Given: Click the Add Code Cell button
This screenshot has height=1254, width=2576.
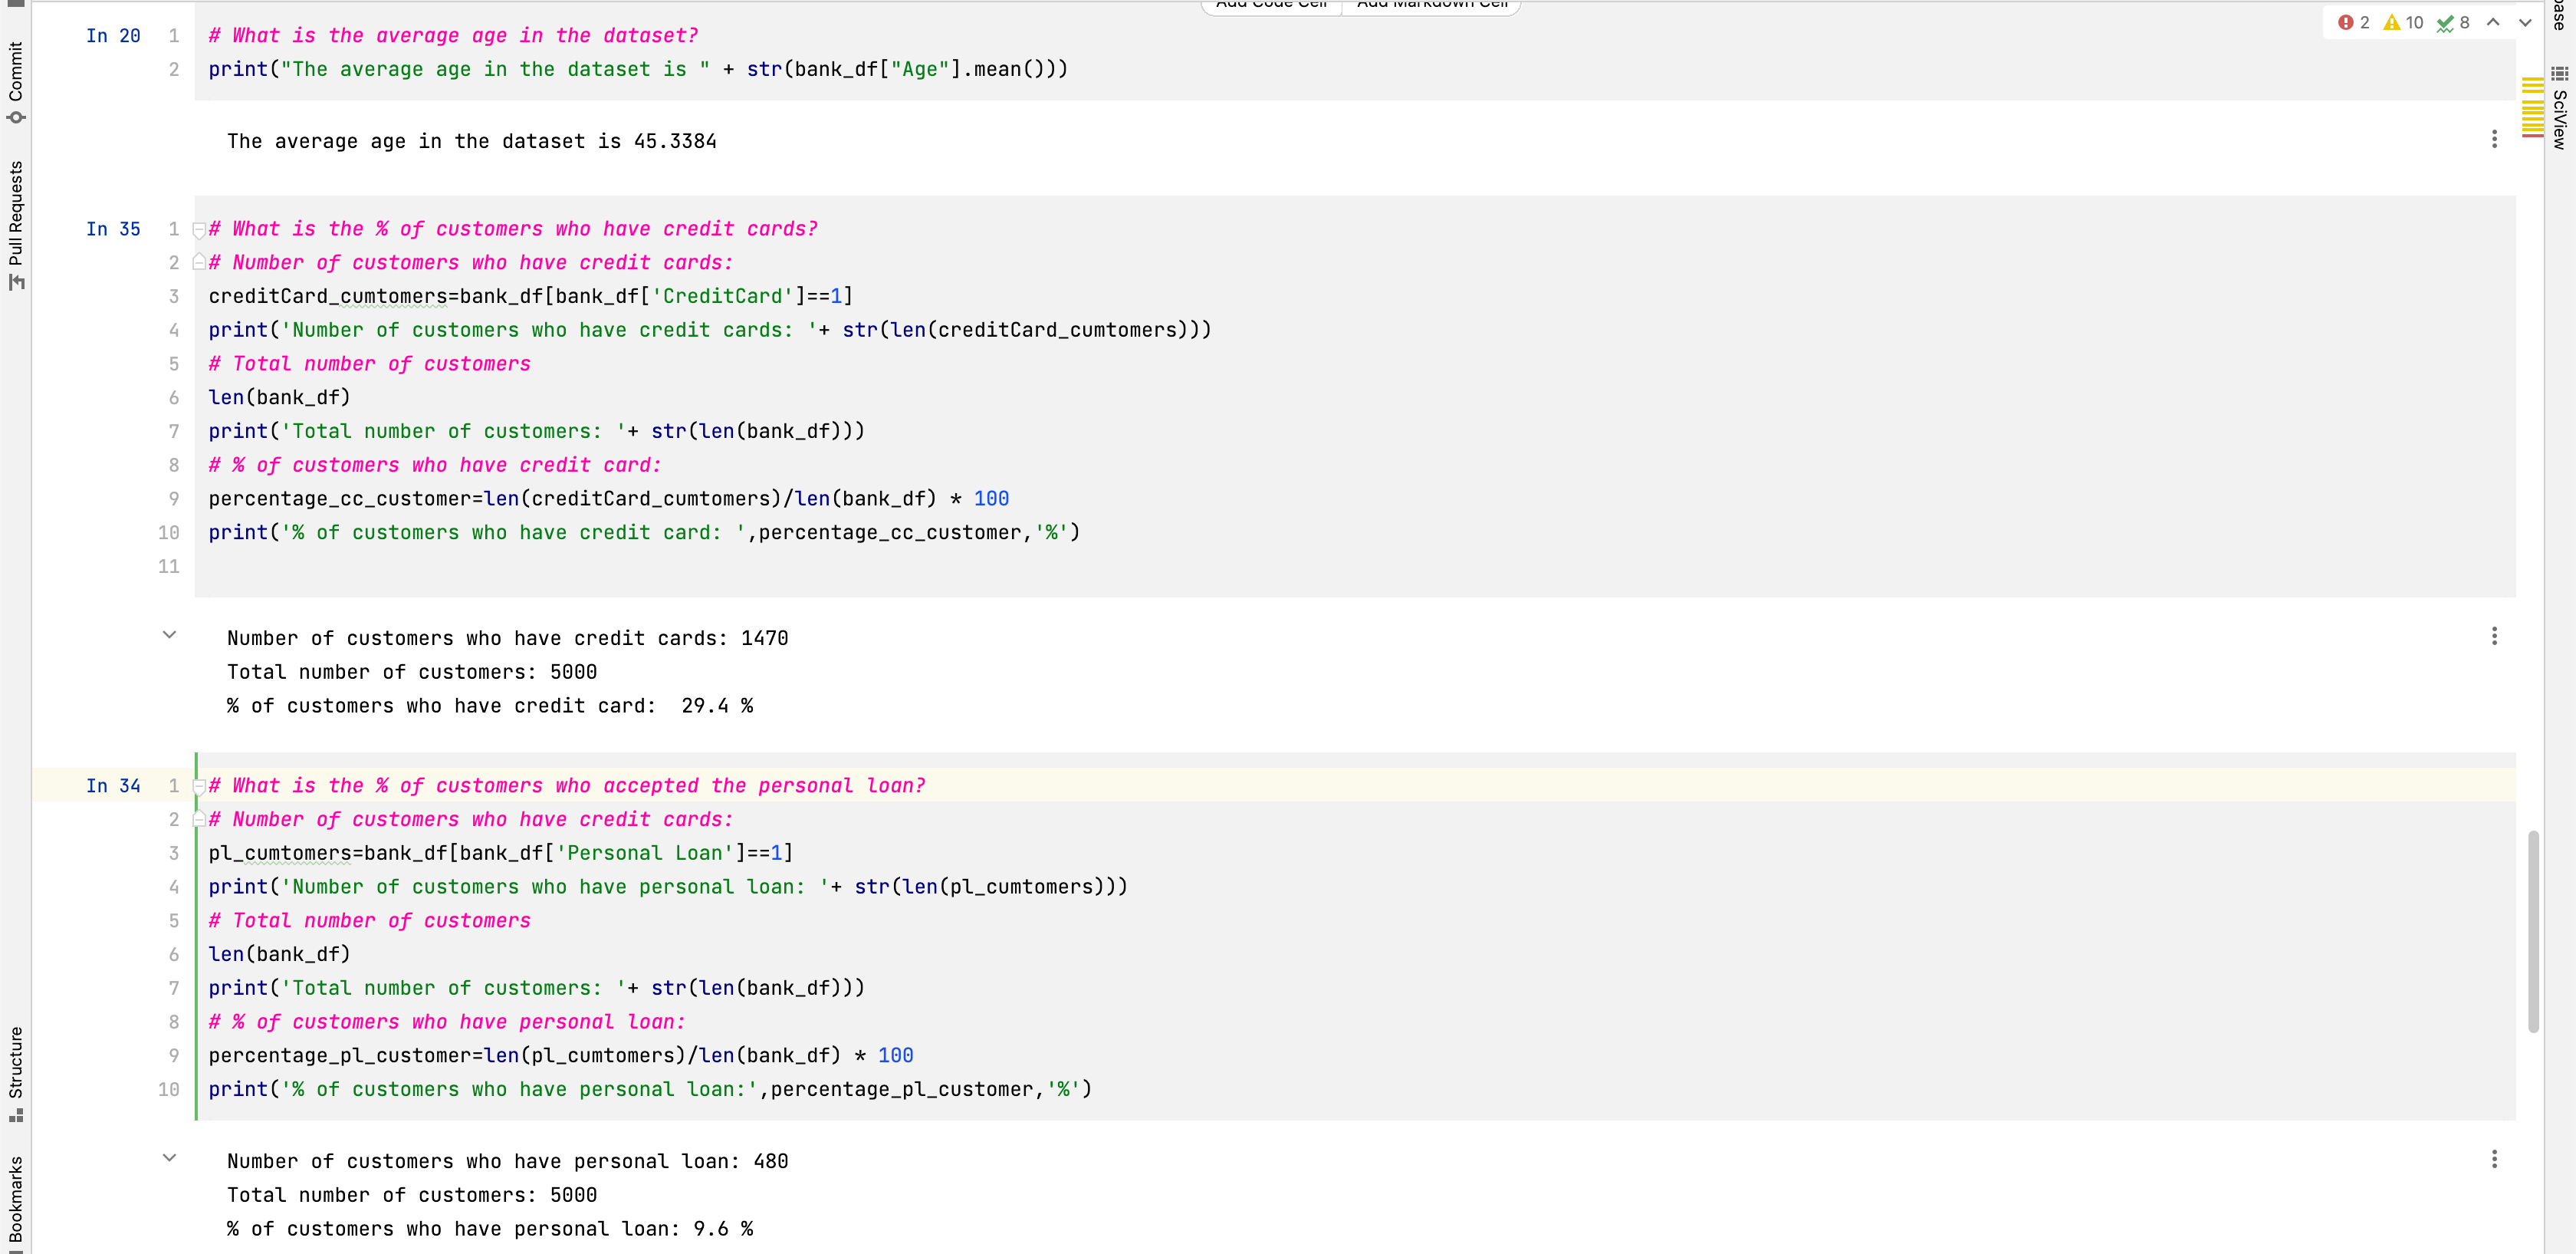Looking at the screenshot, I should click(x=1270, y=5).
